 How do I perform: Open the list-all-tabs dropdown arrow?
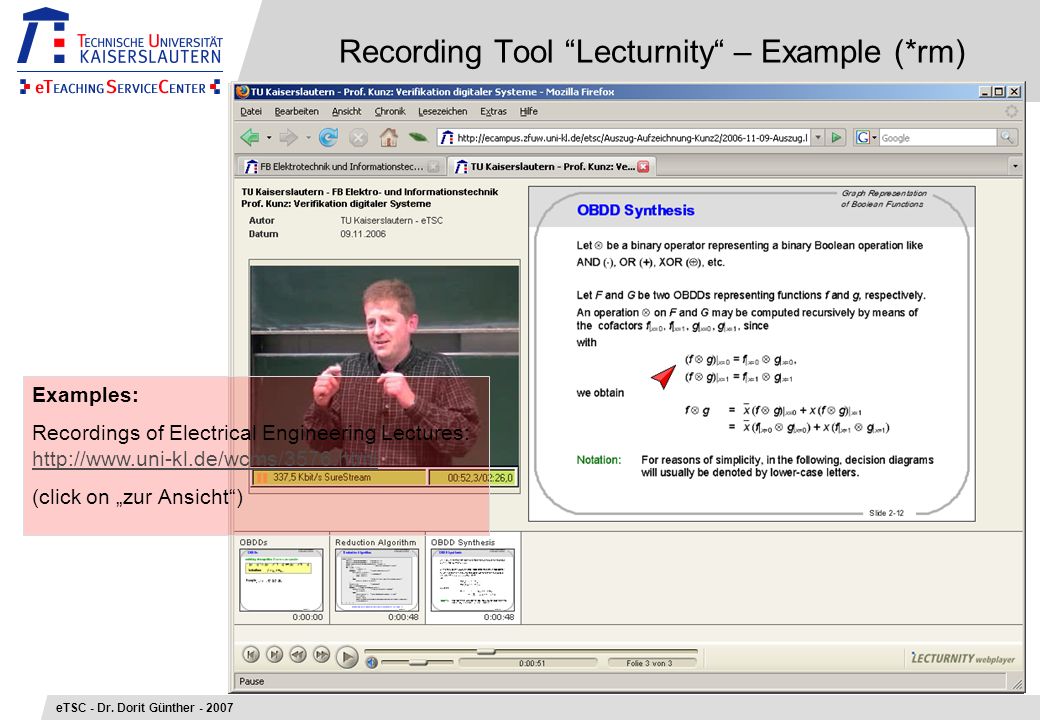[x=1015, y=166]
